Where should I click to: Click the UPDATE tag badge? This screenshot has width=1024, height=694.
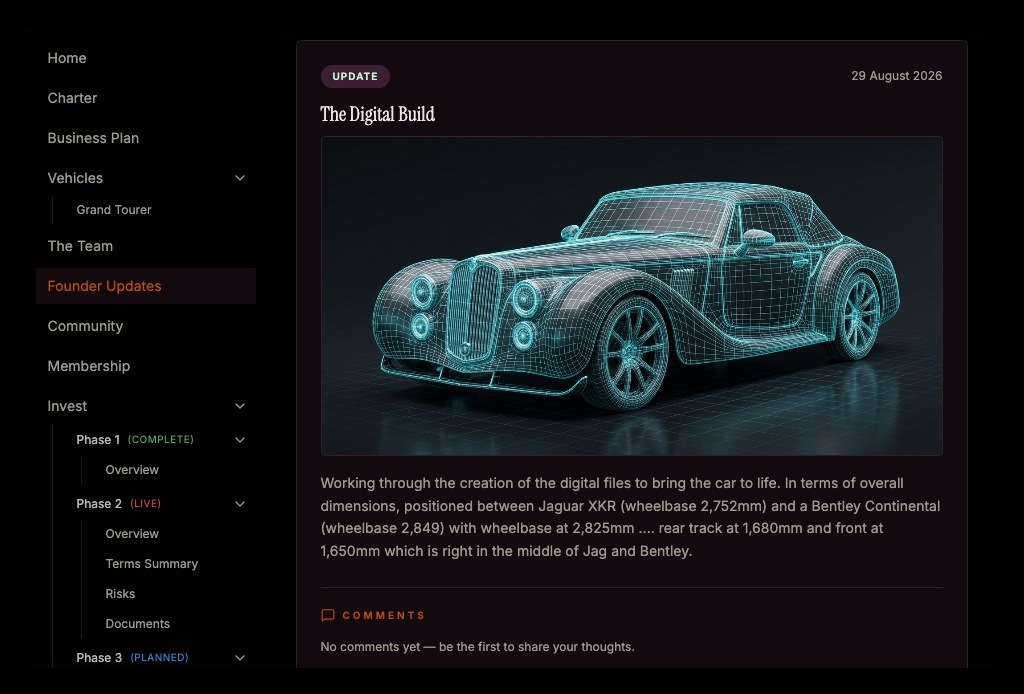355,76
